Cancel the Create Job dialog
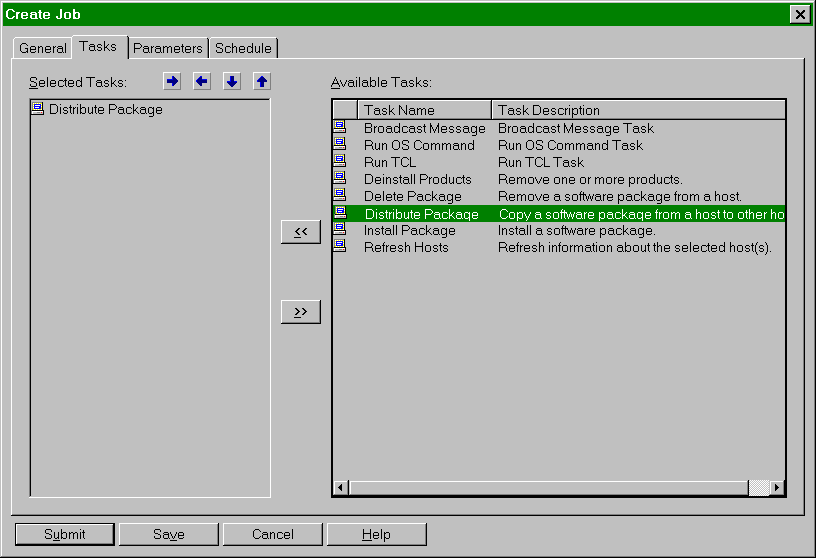 273,535
